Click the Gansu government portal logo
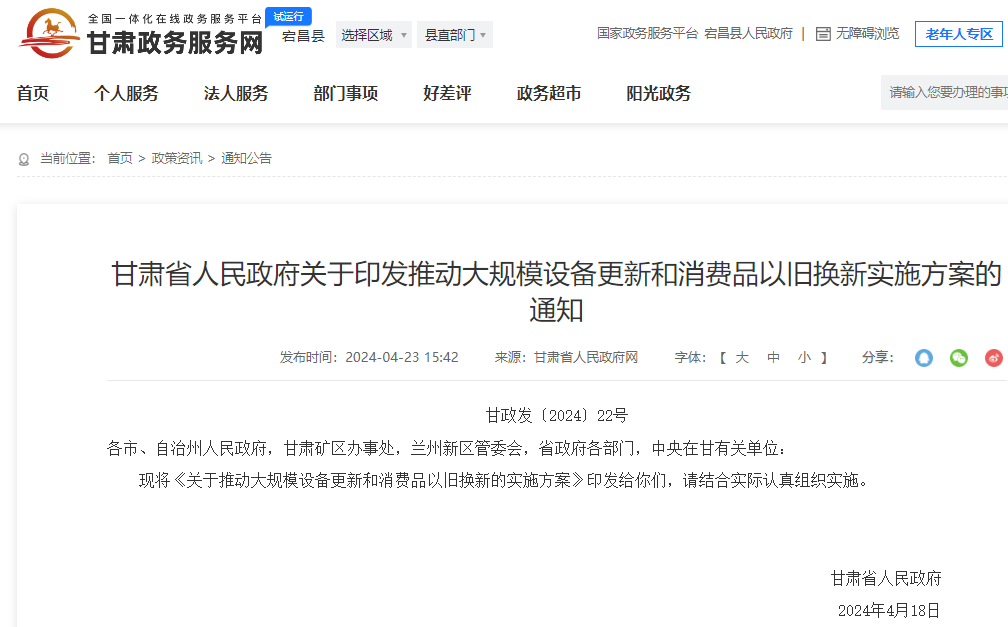Viewport: 1008px width, 627px height. [x=140, y=35]
